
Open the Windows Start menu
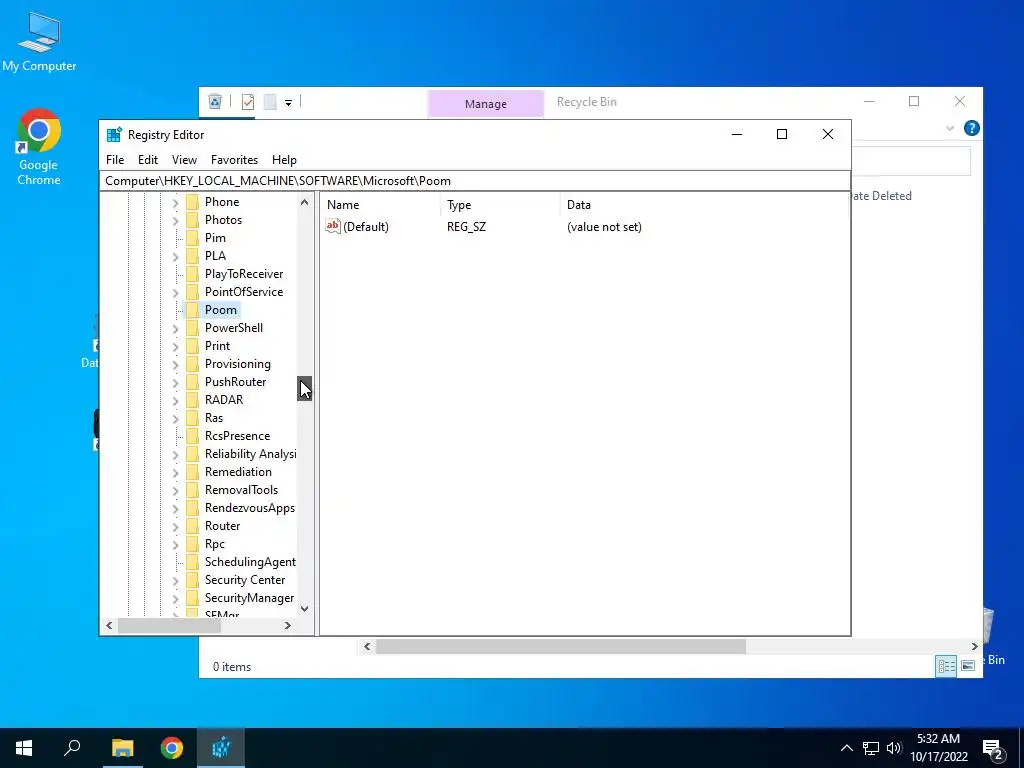tap(24, 748)
